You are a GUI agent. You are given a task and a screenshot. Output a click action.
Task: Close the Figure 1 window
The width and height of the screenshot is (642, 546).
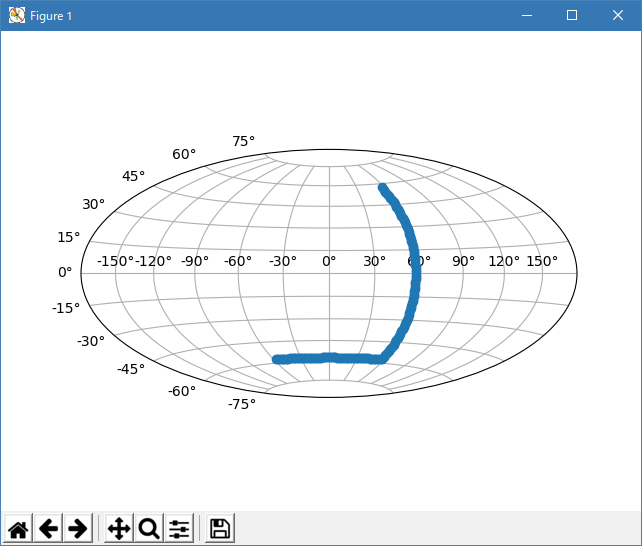pos(618,16)
